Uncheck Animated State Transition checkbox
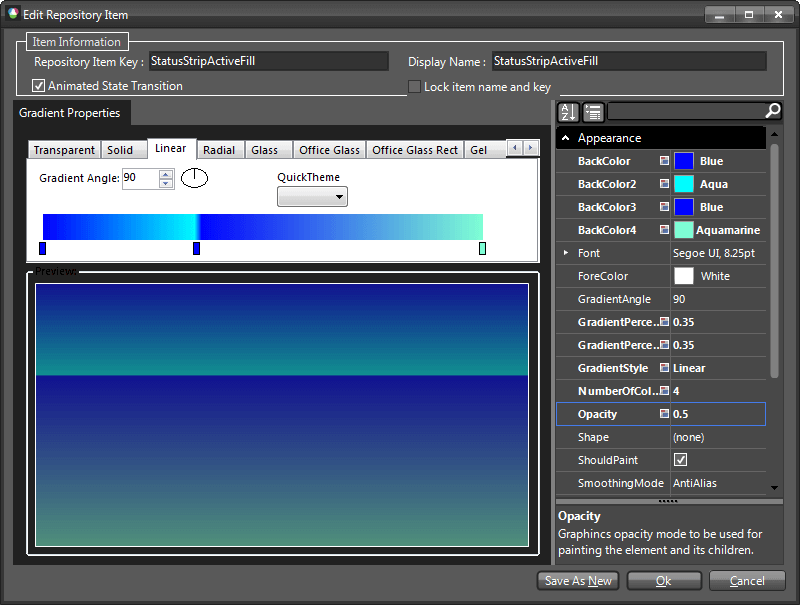Image resolution: width=800 pixels, height=605 pixels. coord(39,86)
